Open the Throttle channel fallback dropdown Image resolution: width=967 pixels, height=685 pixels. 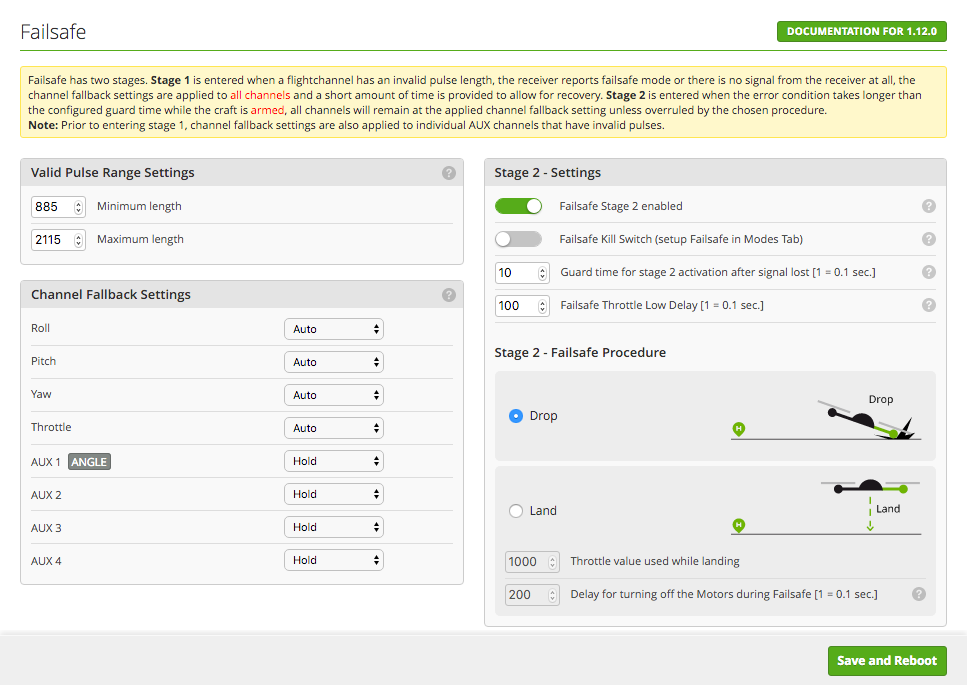(x=333, y=428)
